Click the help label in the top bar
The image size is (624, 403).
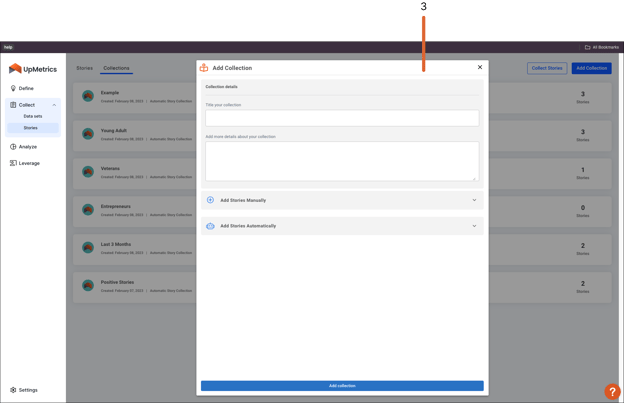pyautogui.click(x=8, y=47)
